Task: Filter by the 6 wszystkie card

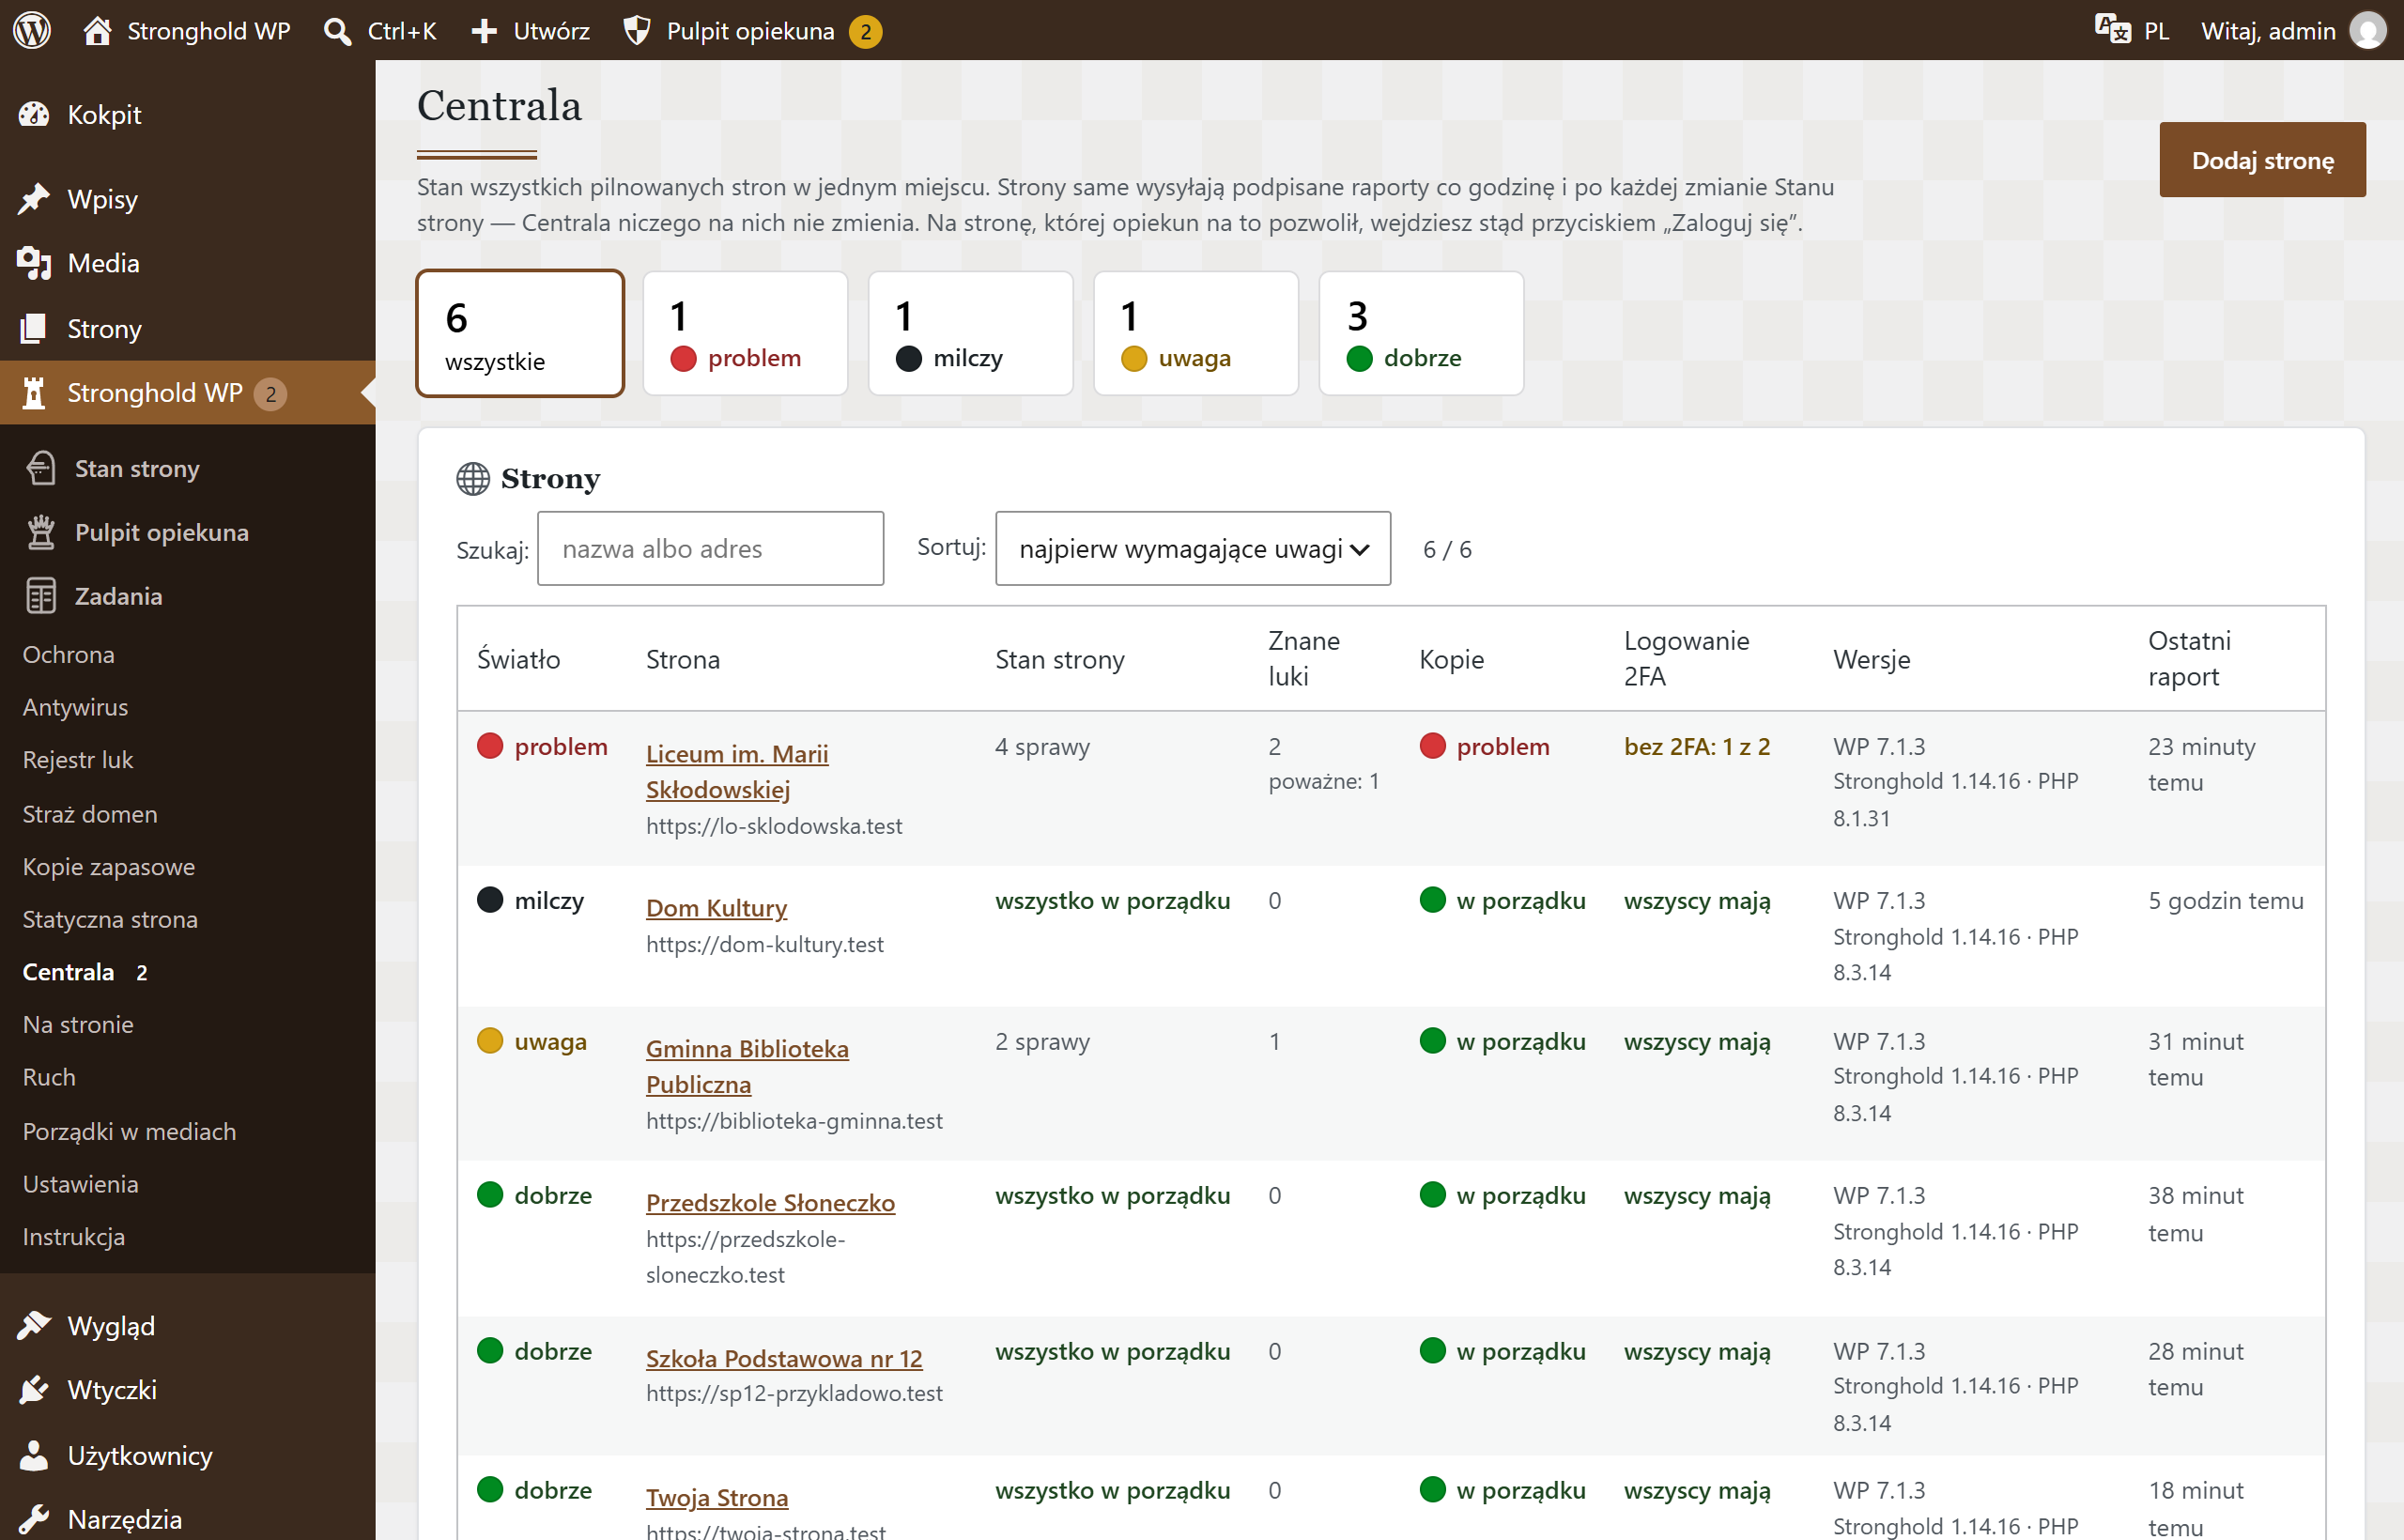Action: click(x=520, y=333)
